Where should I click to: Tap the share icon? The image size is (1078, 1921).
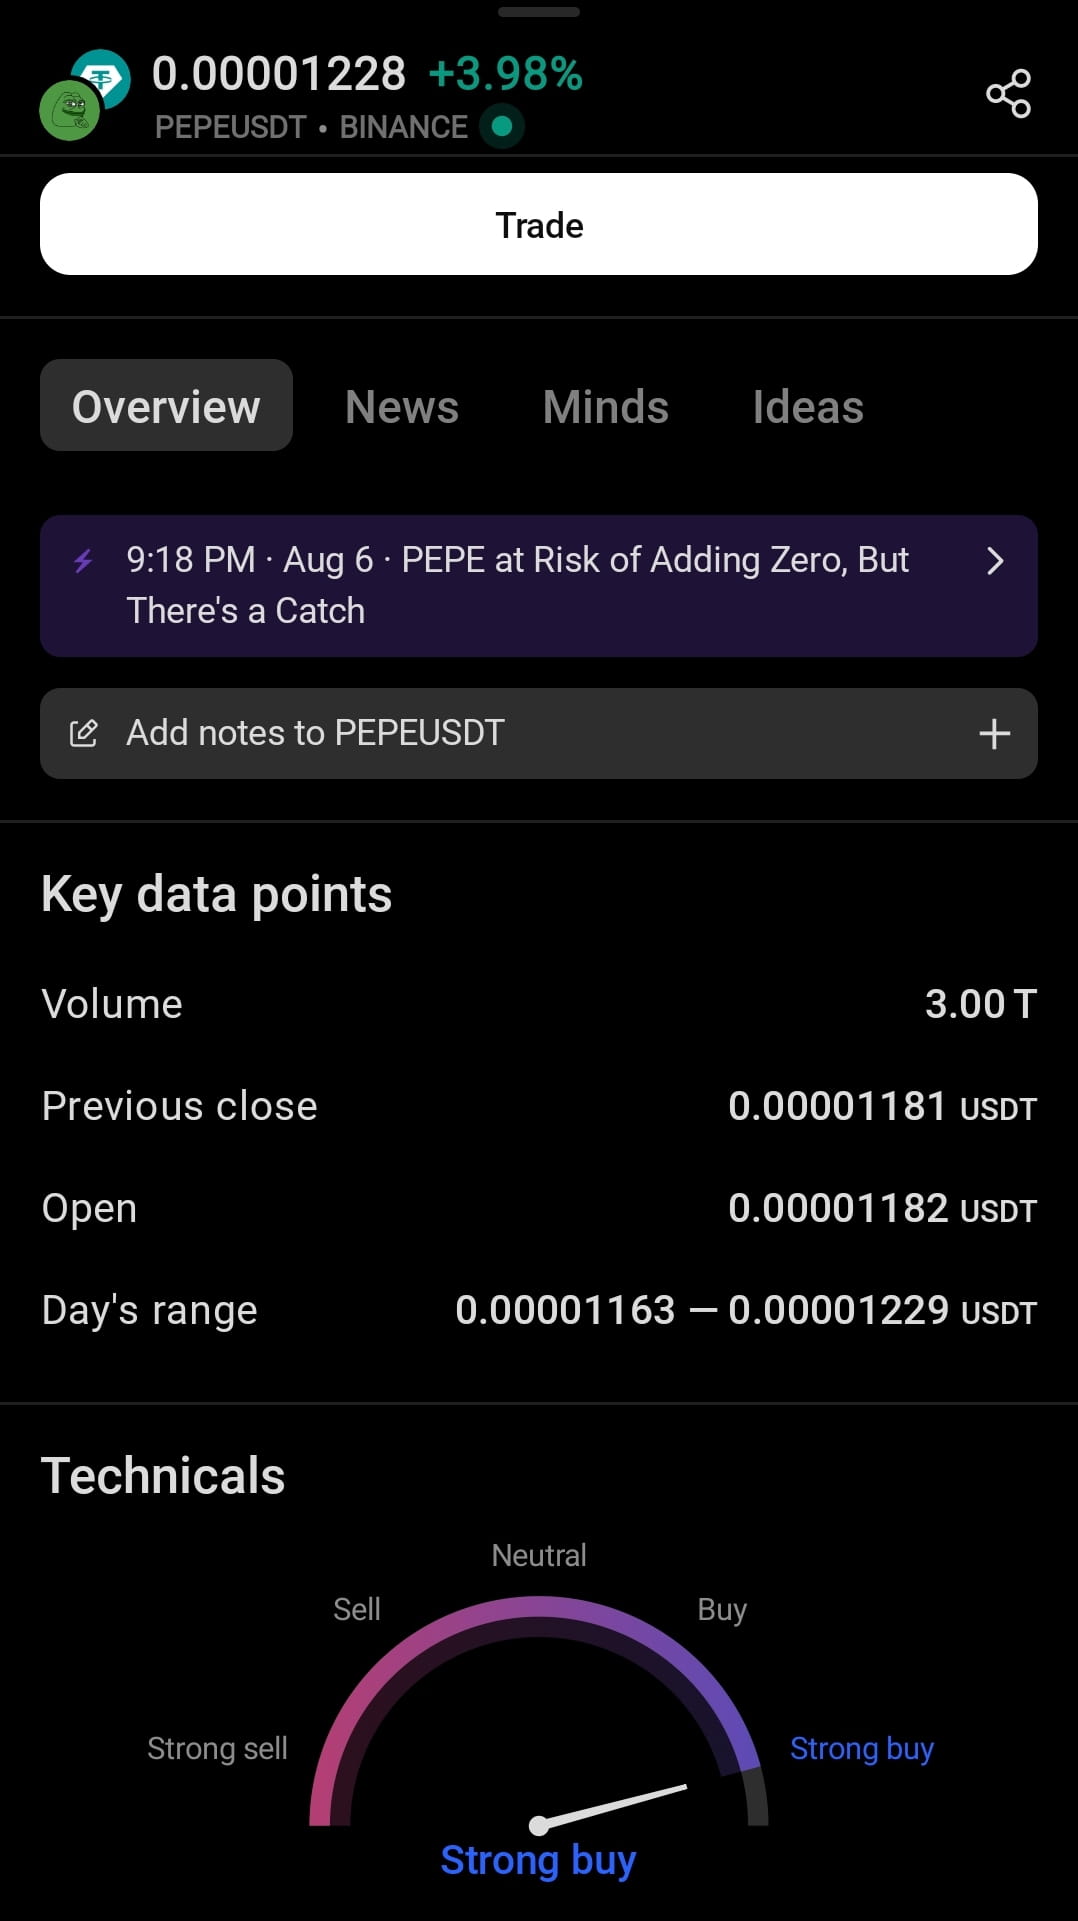tap(1008, 93)
